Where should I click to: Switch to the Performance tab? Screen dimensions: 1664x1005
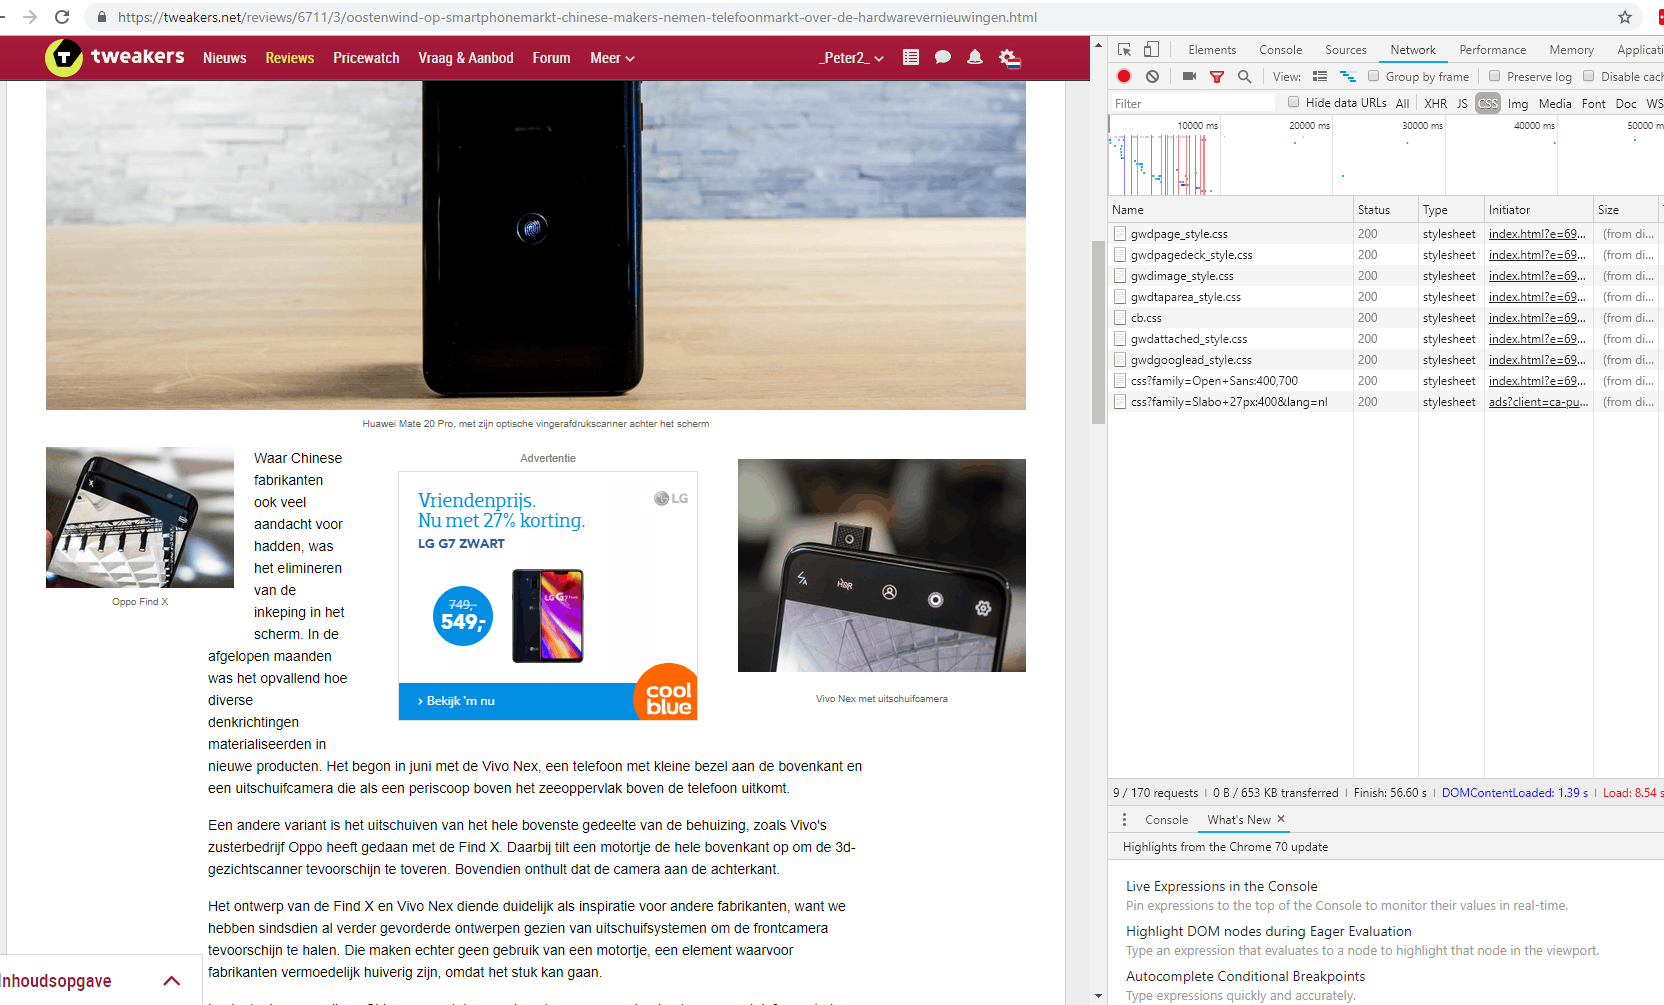coord(1492,50)
